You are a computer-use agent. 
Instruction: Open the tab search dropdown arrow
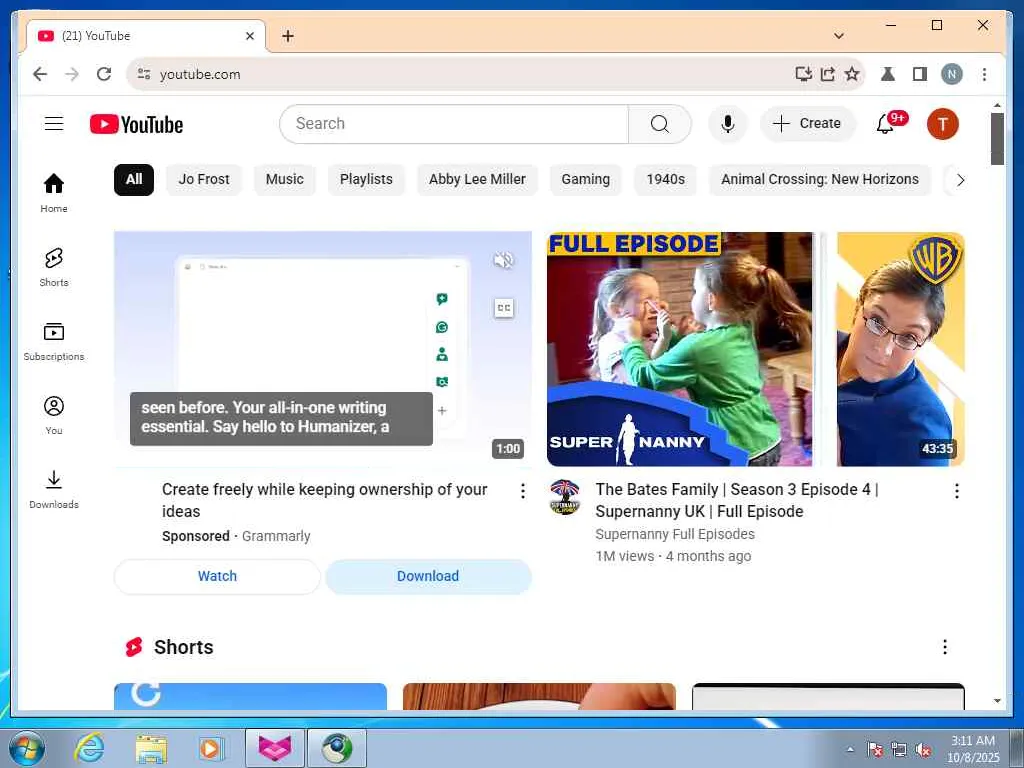839,36
